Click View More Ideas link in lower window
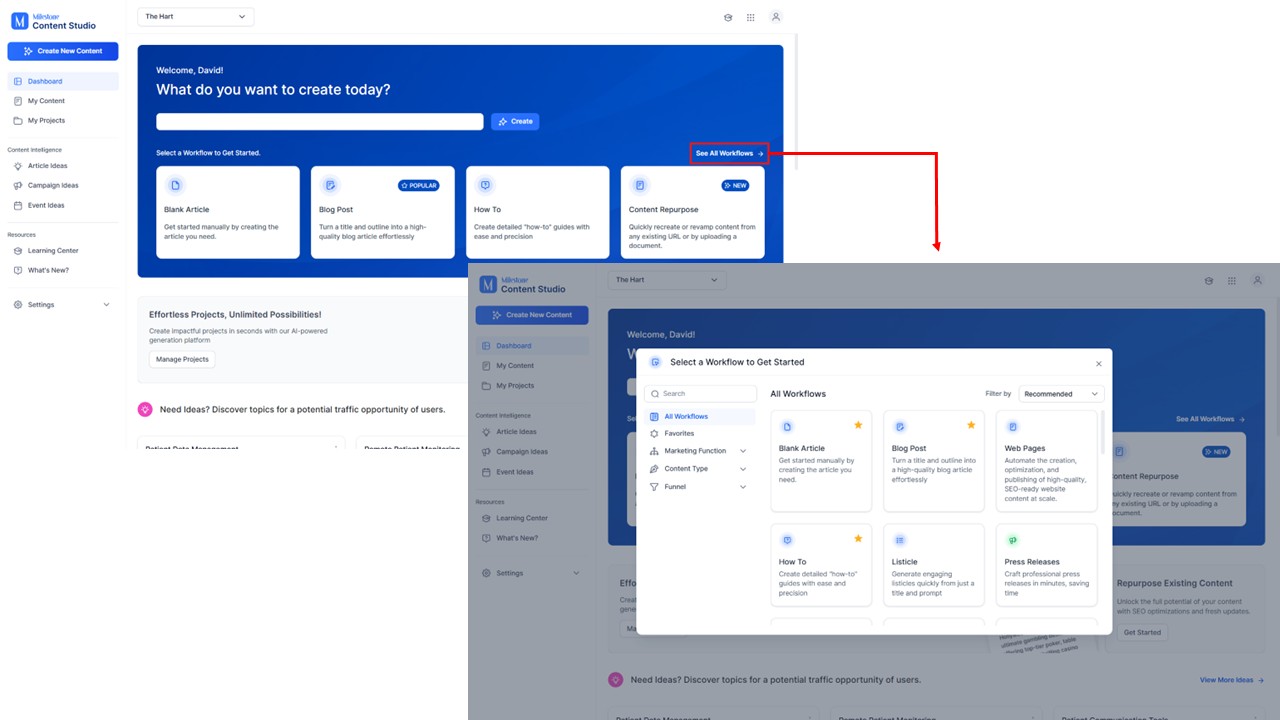The image size is (1280, 720). point(1232,680)
